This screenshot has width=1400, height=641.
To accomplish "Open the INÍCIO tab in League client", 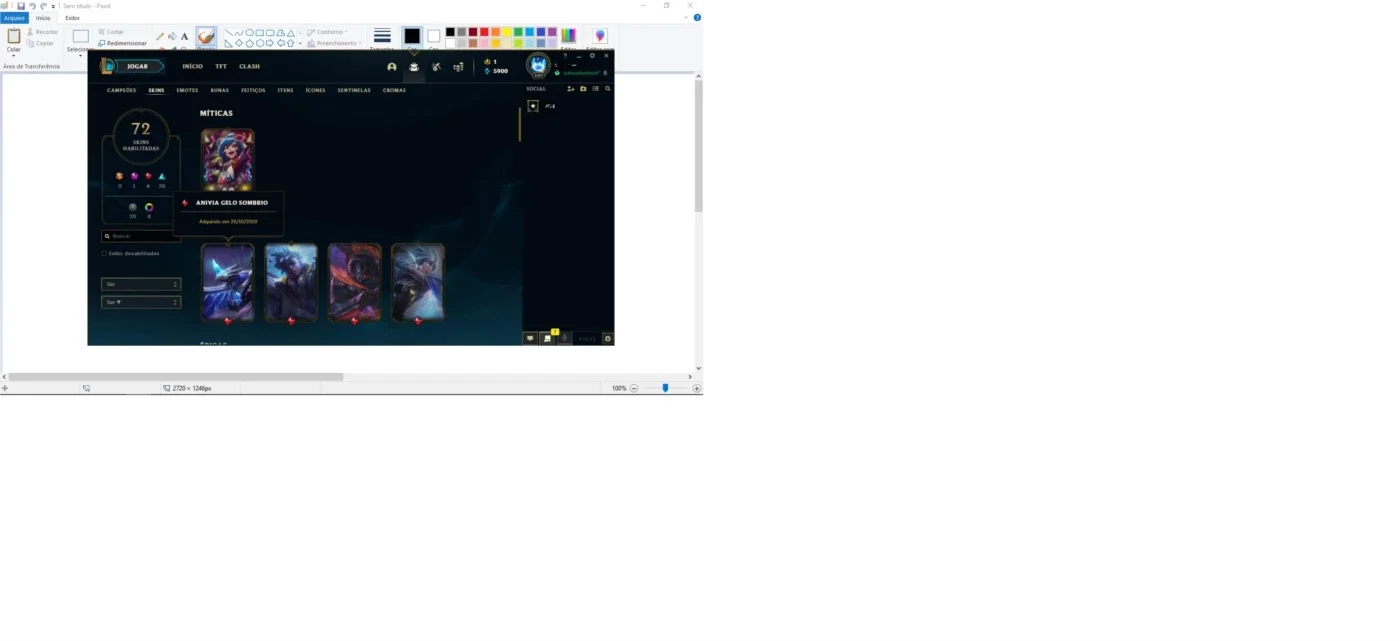I will 192,66.
